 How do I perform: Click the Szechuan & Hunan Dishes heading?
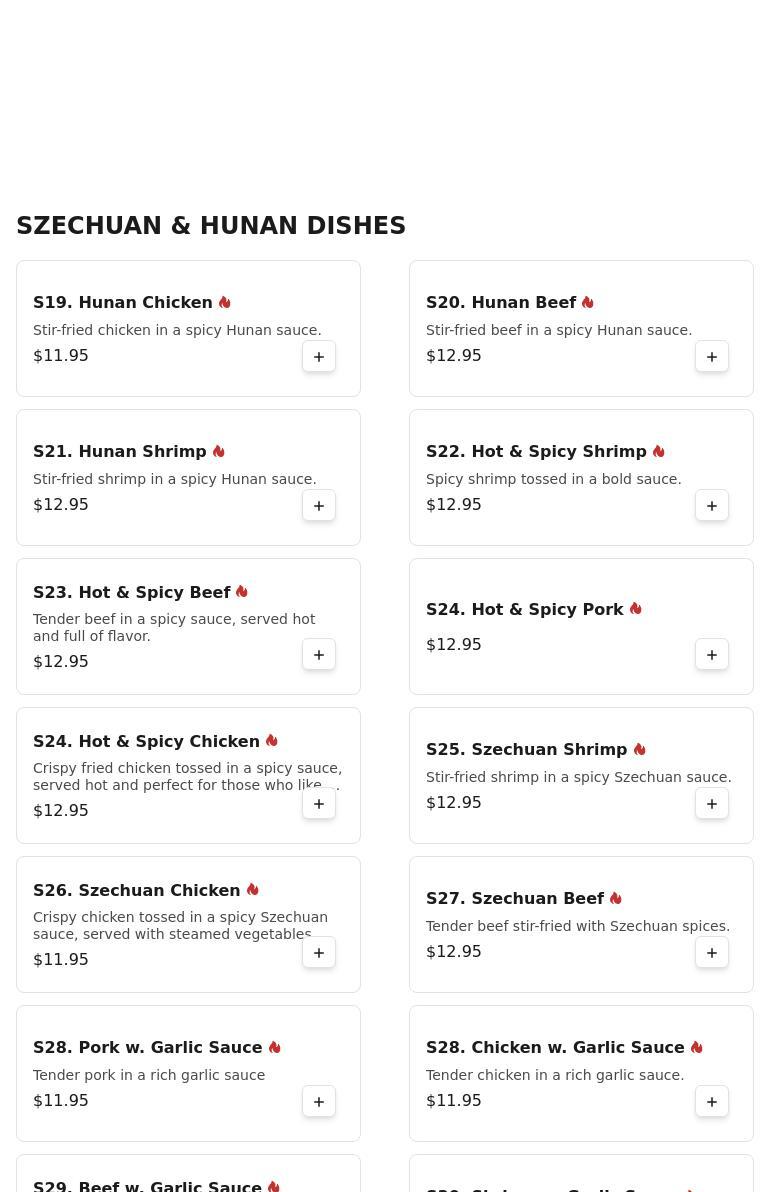click(x=211, y=226)
